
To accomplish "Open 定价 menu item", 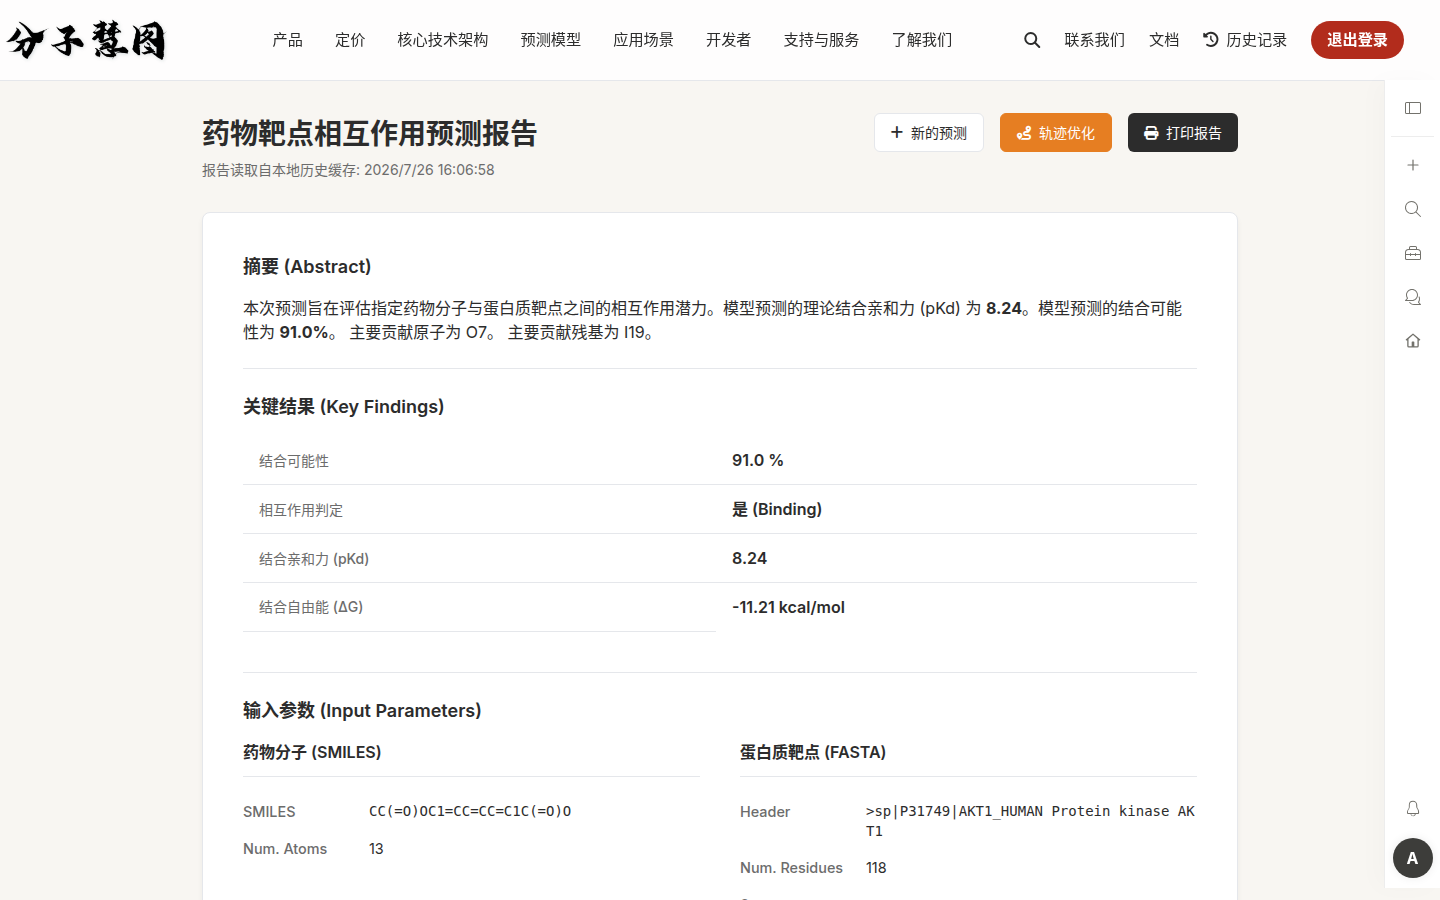I will (350, 40).
